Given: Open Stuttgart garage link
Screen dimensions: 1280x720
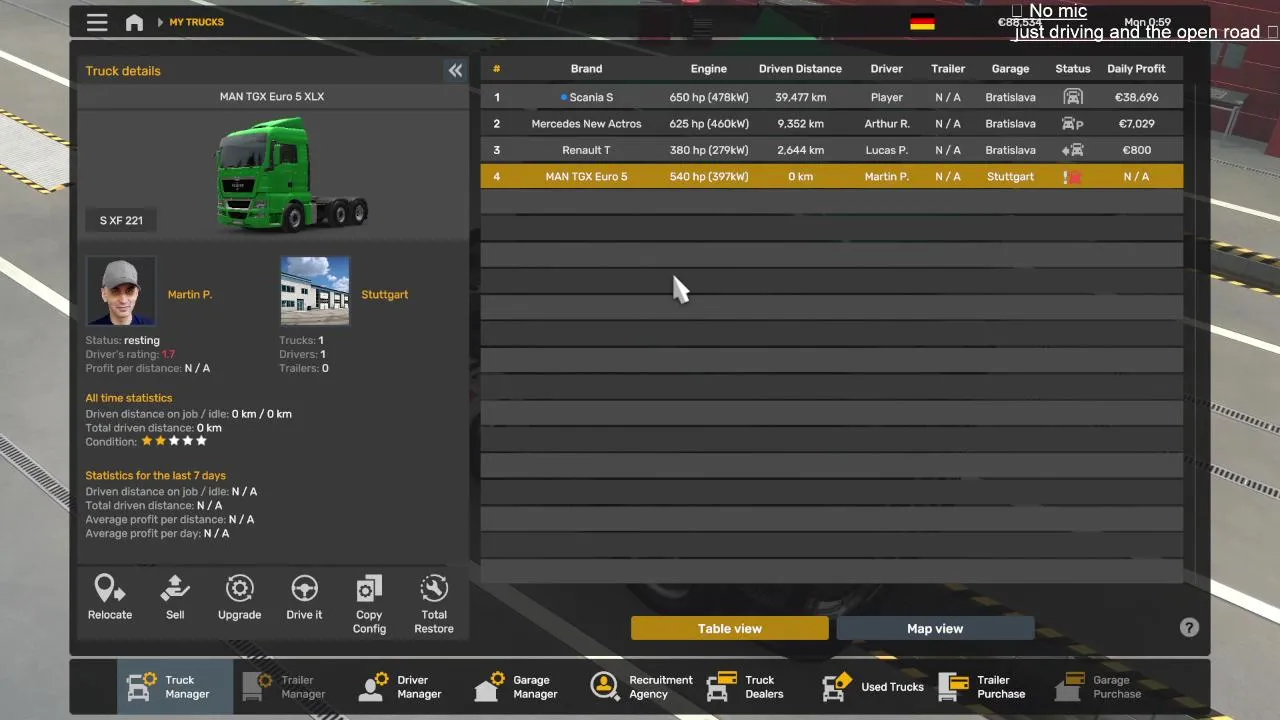Looking at the screenshot, I should click(385, 295).
